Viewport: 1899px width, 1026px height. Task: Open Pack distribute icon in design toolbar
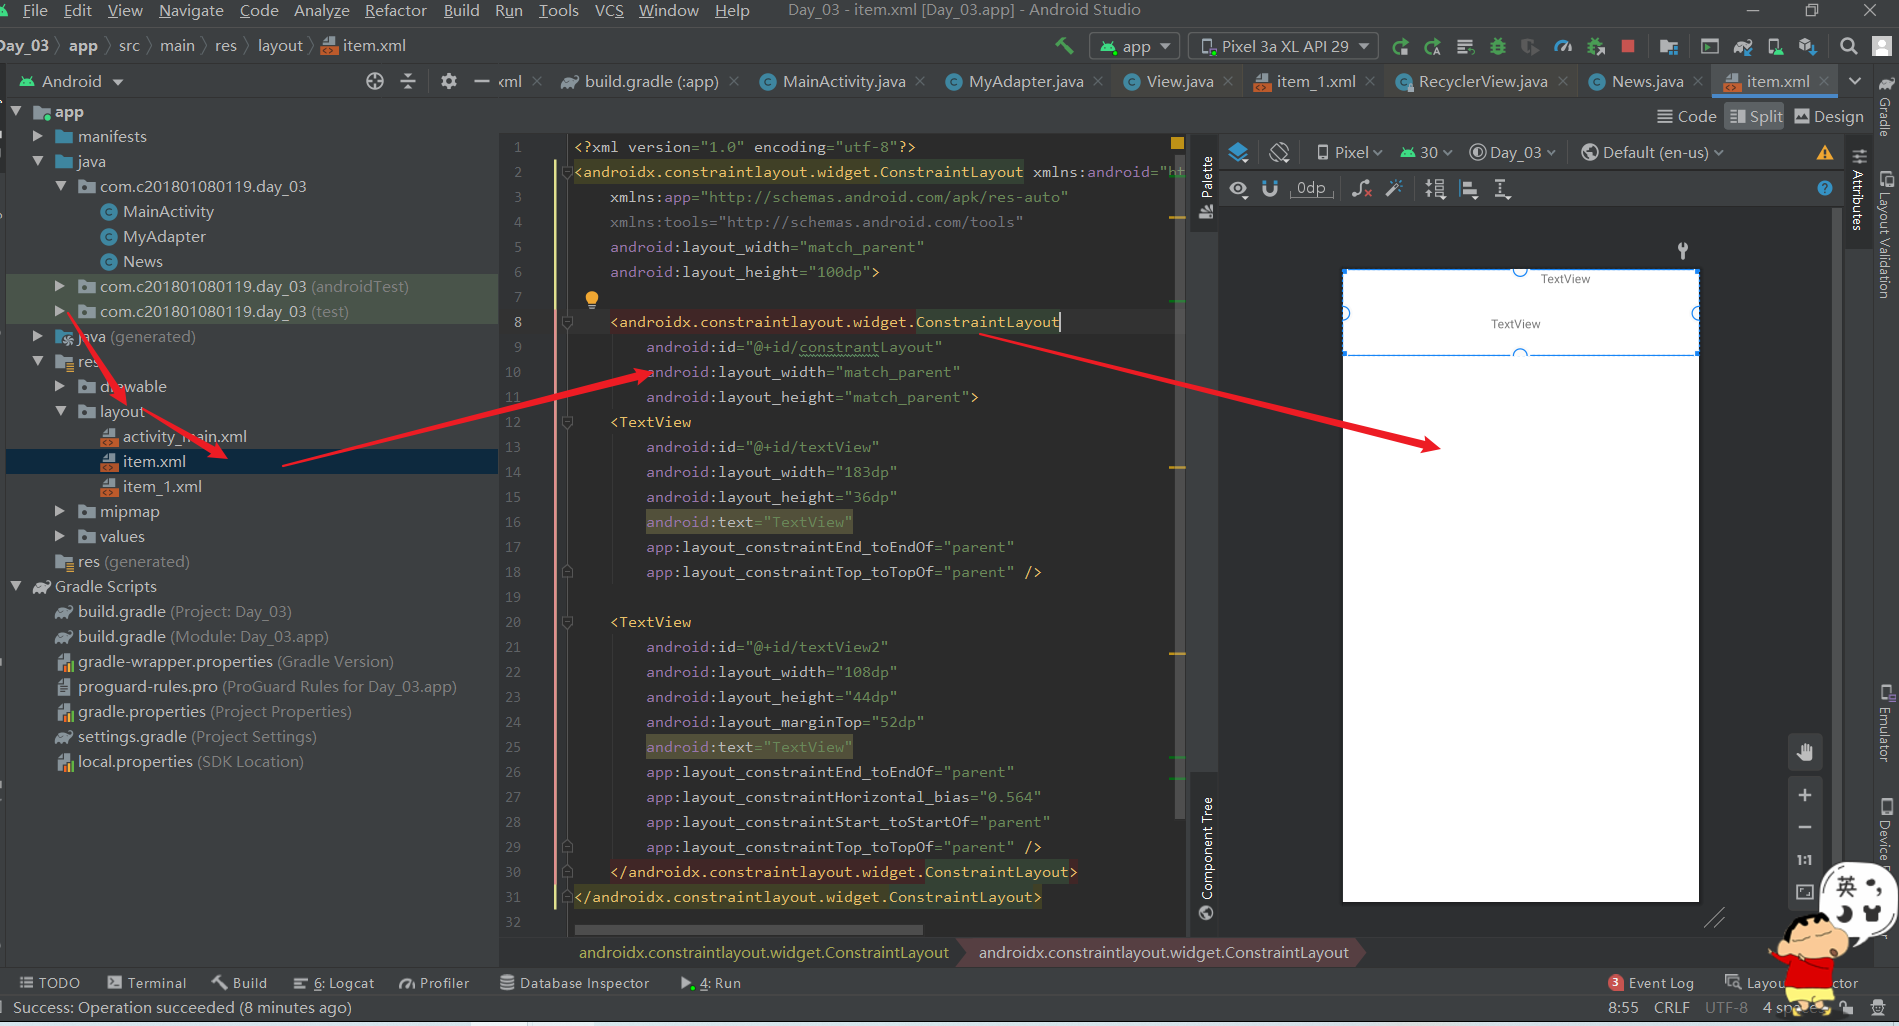coord(1435,188)
